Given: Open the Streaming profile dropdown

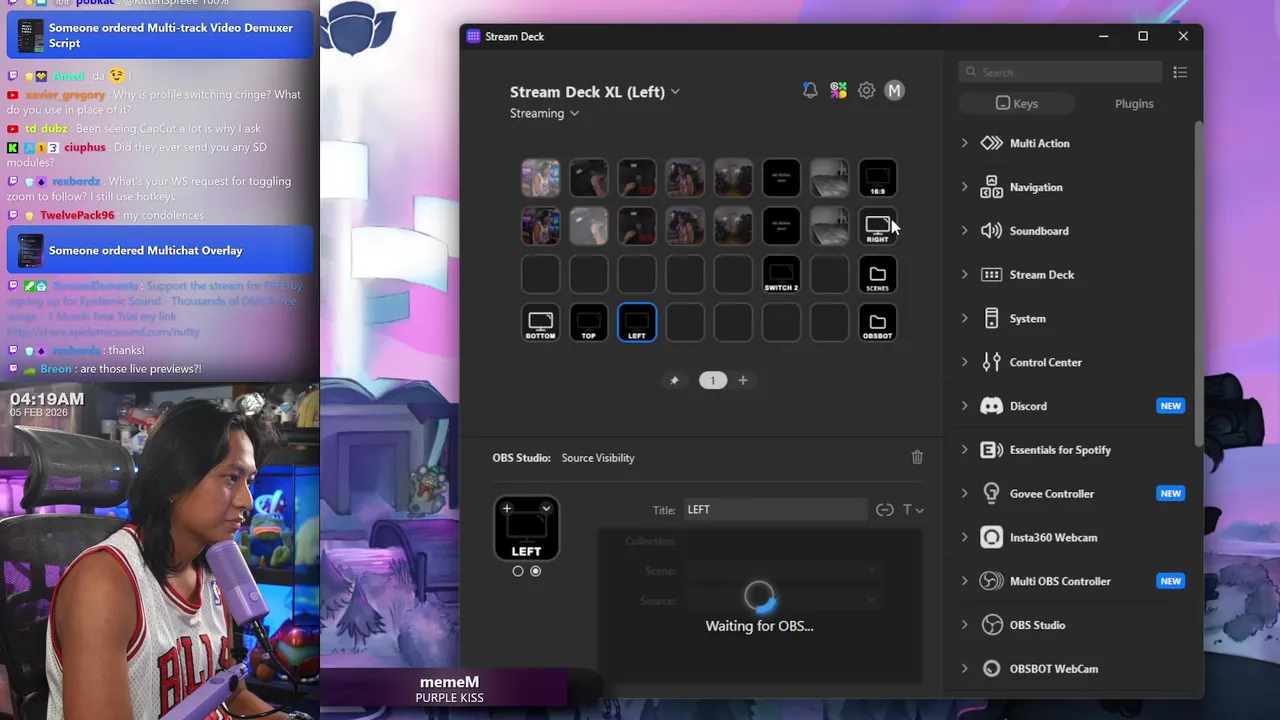Looking at the screenshot, I should [544, 113].
